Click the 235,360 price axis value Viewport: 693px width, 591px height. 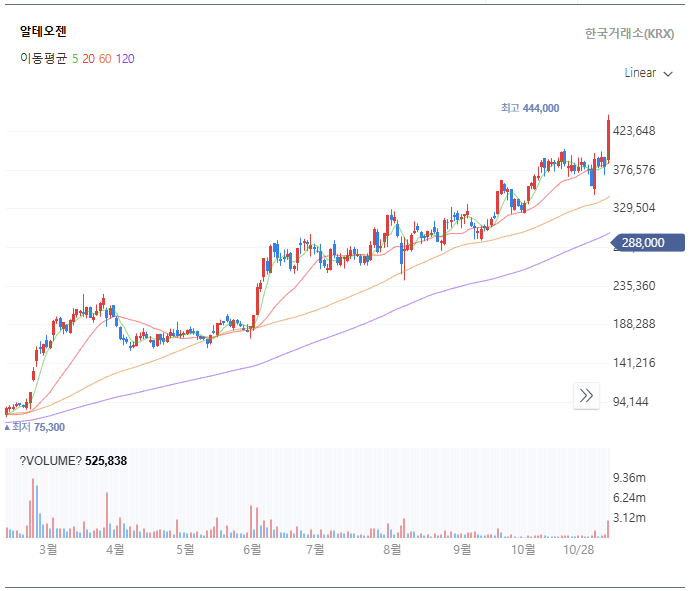pos(634,286)
